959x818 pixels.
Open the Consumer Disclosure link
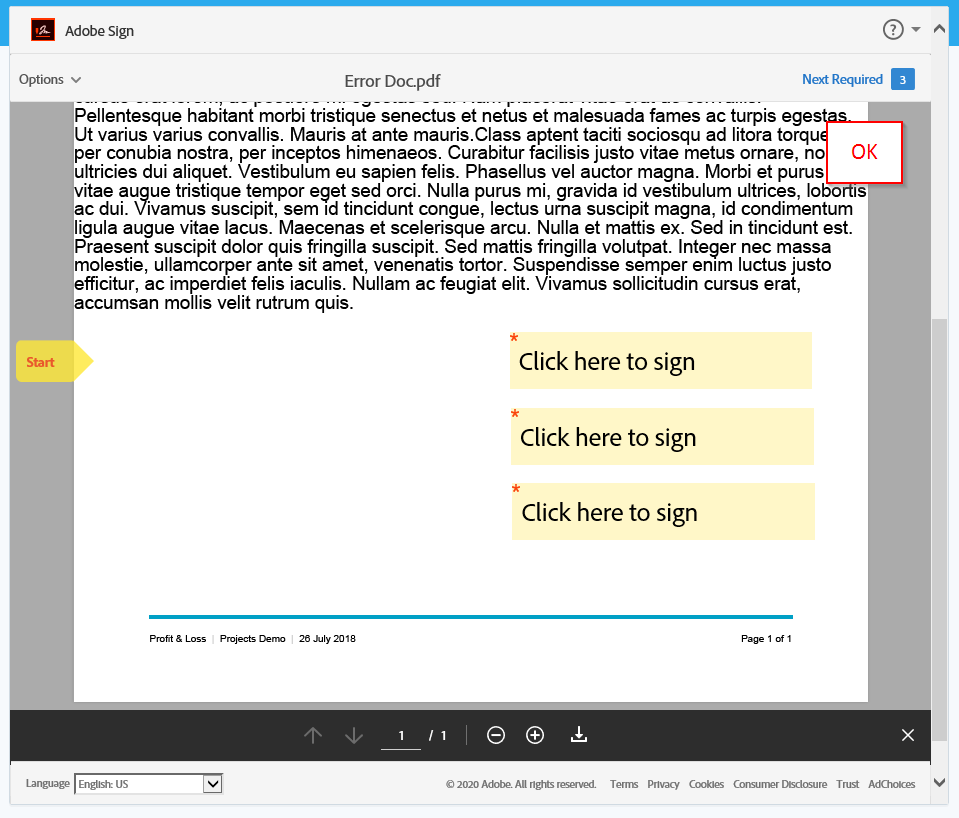pos(780,784)
